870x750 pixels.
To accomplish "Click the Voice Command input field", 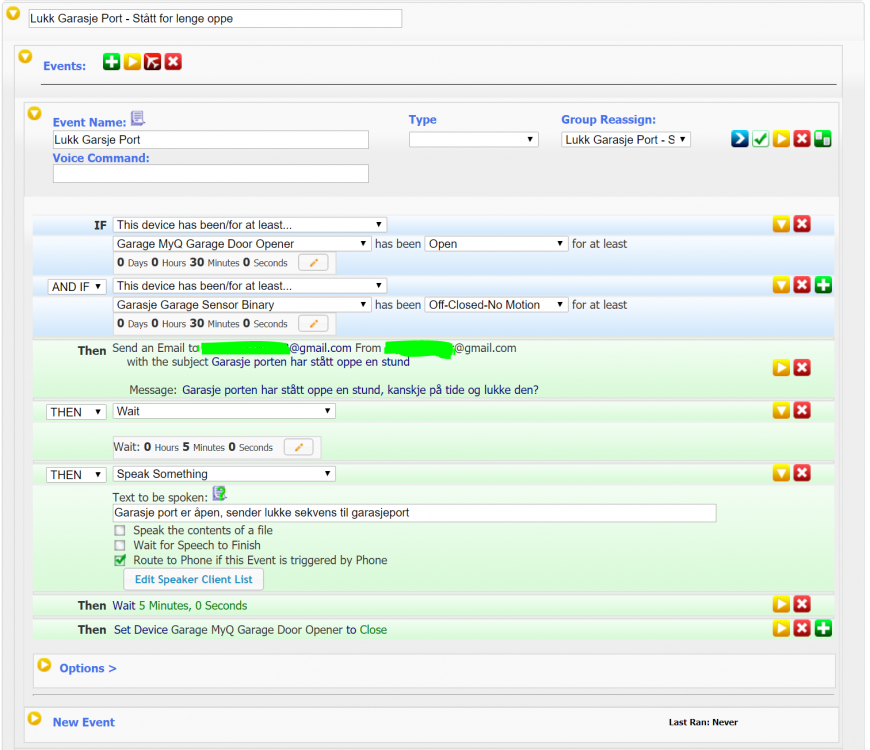I will pos(211,174).
